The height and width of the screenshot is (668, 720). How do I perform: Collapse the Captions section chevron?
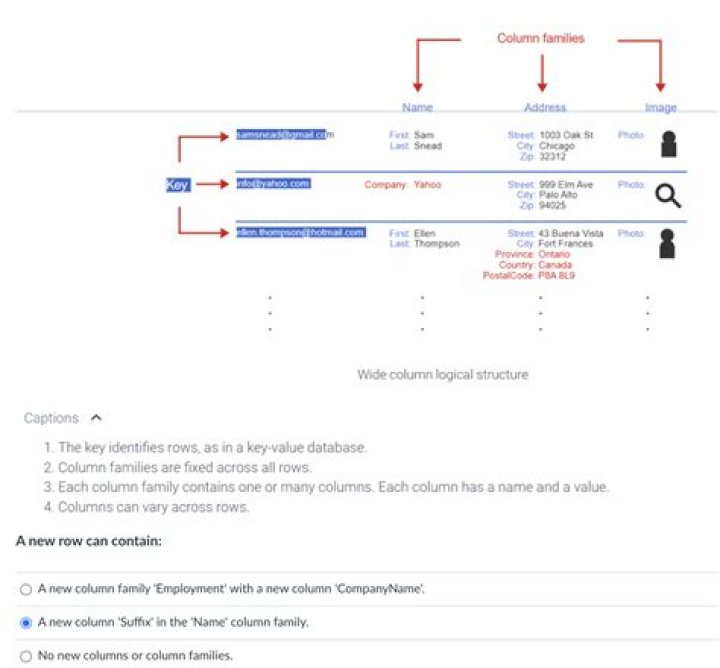coord(96,418)
